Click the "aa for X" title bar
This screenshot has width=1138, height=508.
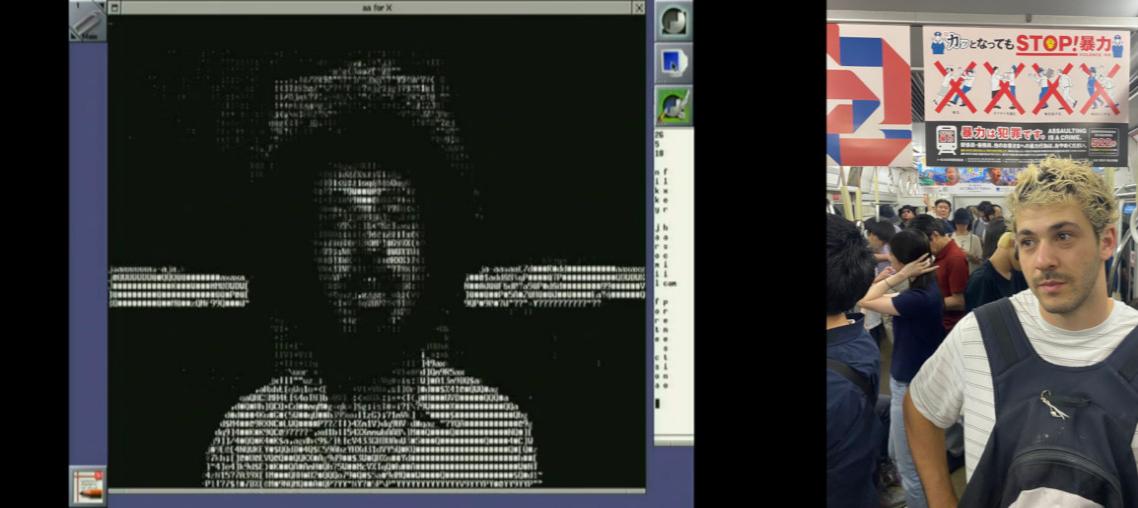click(377, 7)
